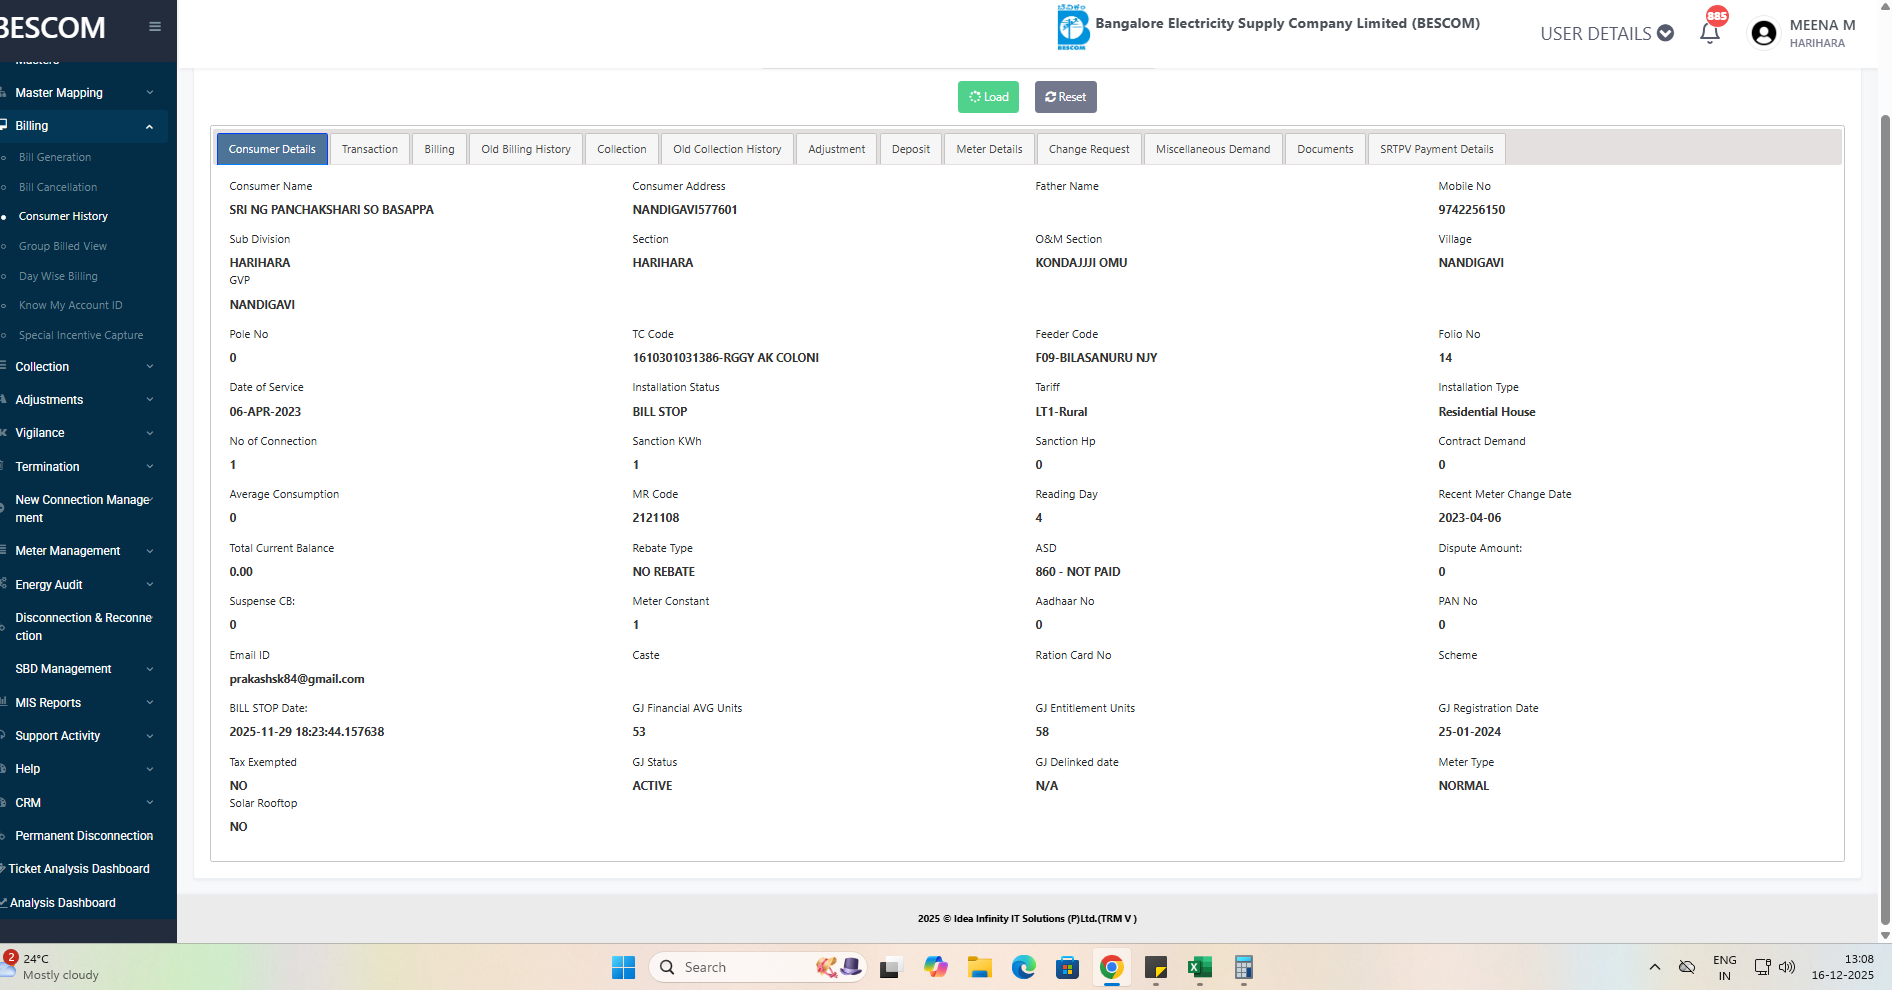Expand Master Mapping menu

[82, 93]
